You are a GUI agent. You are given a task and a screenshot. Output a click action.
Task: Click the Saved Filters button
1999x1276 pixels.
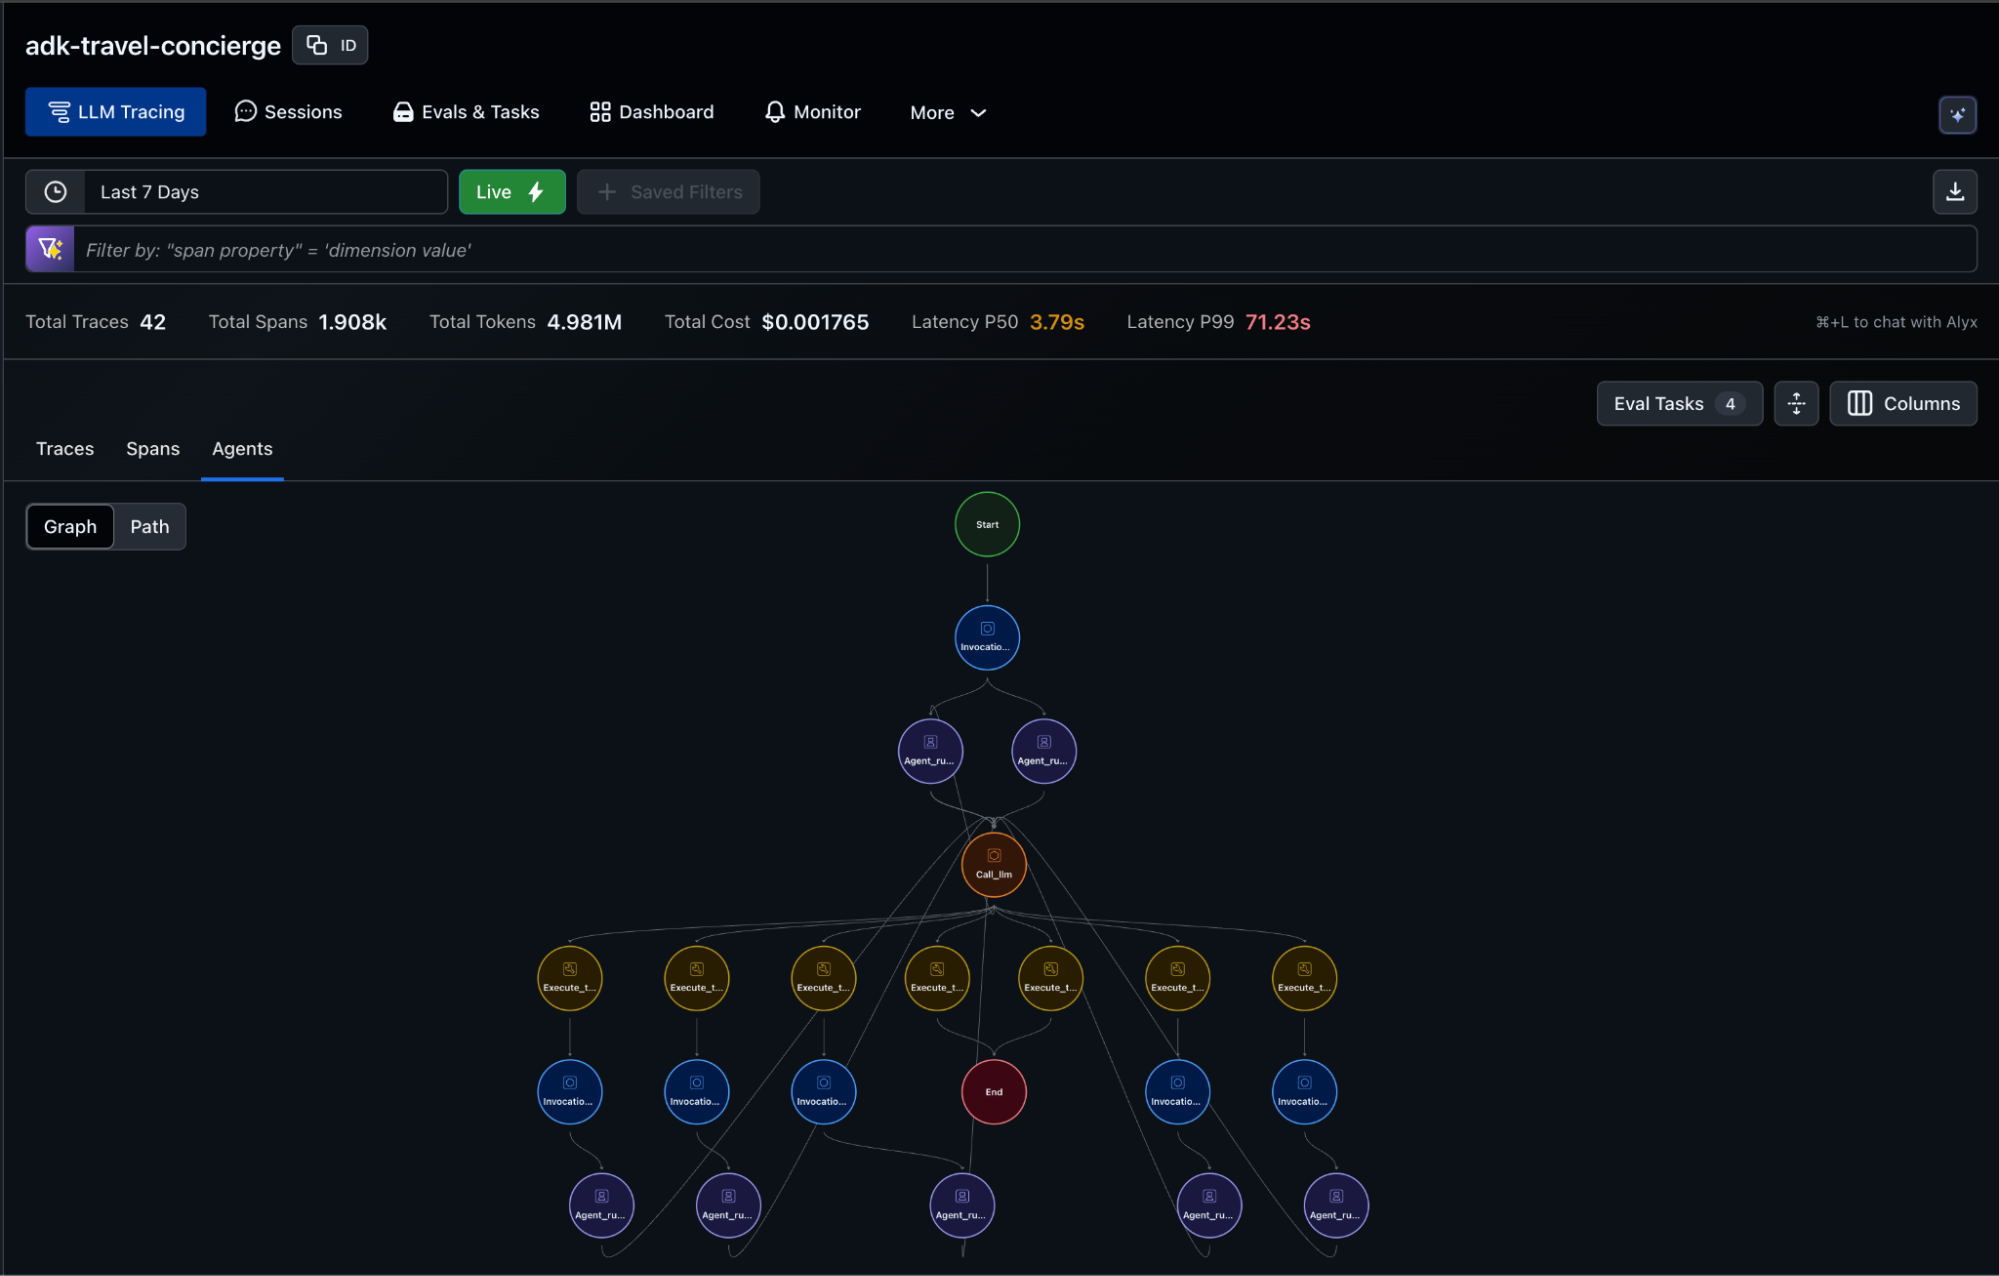pos(668,191)
